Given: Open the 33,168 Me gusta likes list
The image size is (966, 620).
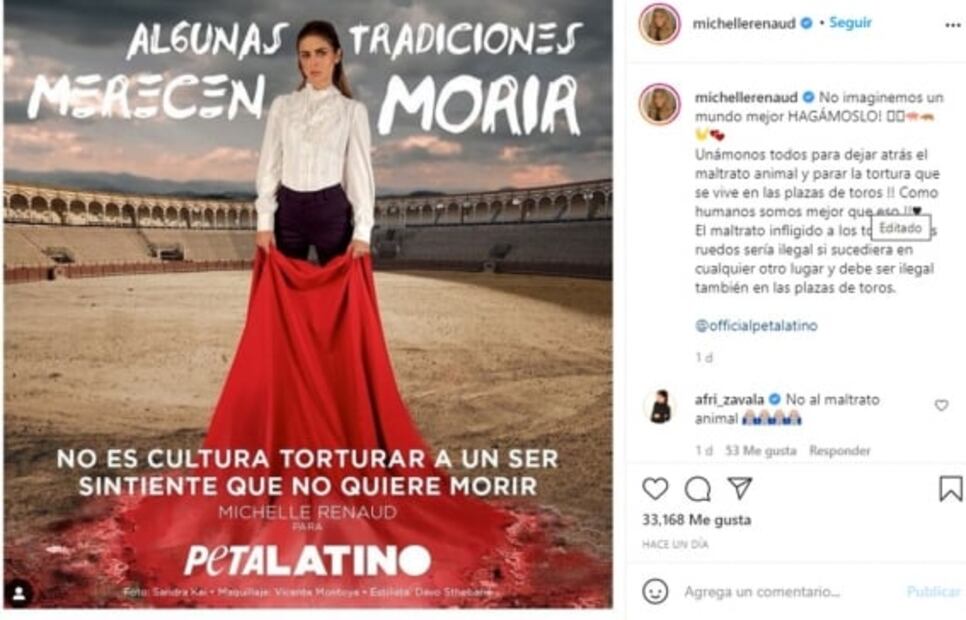Looking at the screenshot, I should (x=696, y=520).
